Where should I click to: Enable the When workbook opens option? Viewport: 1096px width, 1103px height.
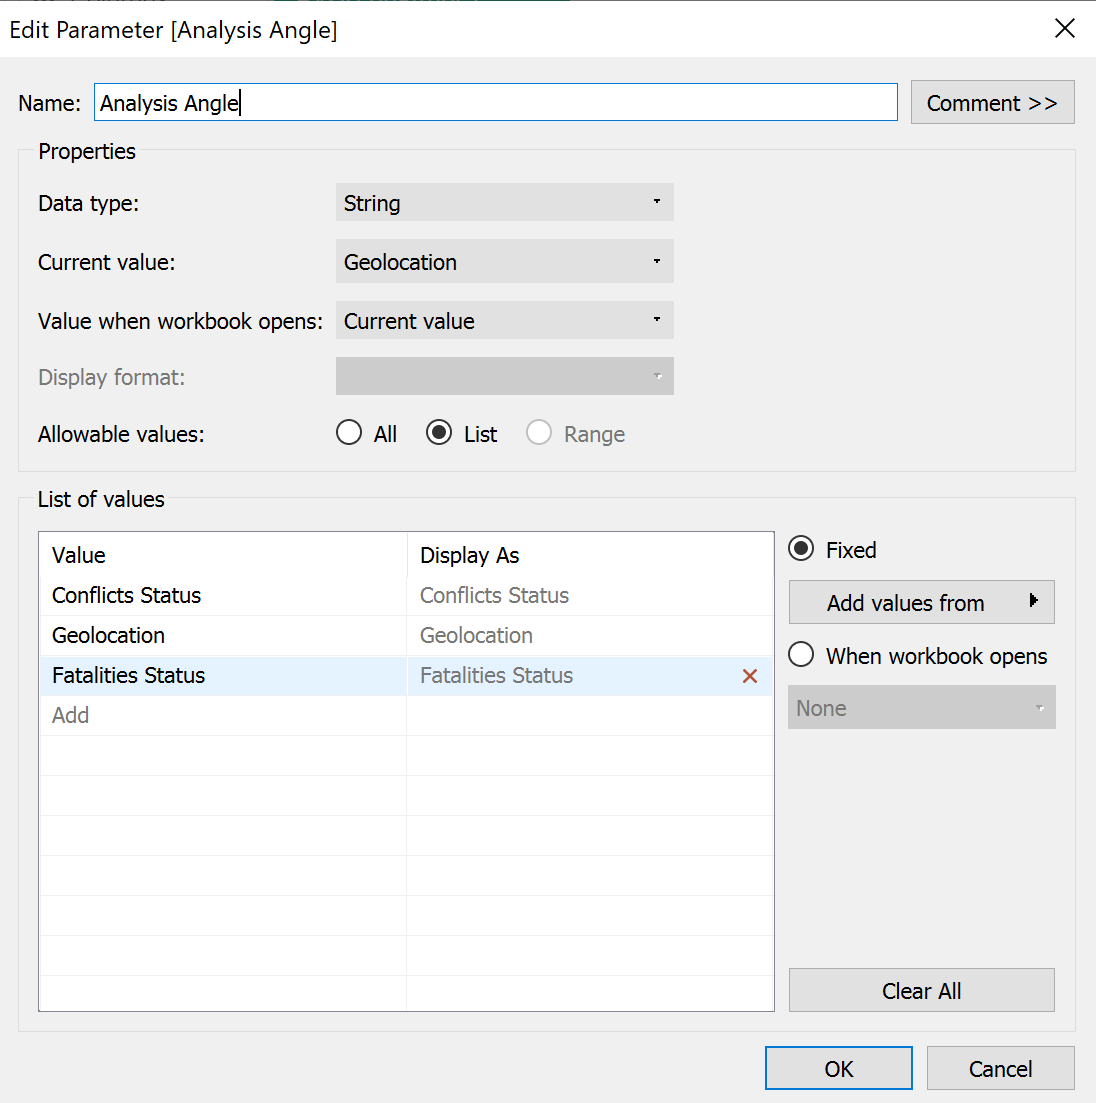[x=802, y=655]
